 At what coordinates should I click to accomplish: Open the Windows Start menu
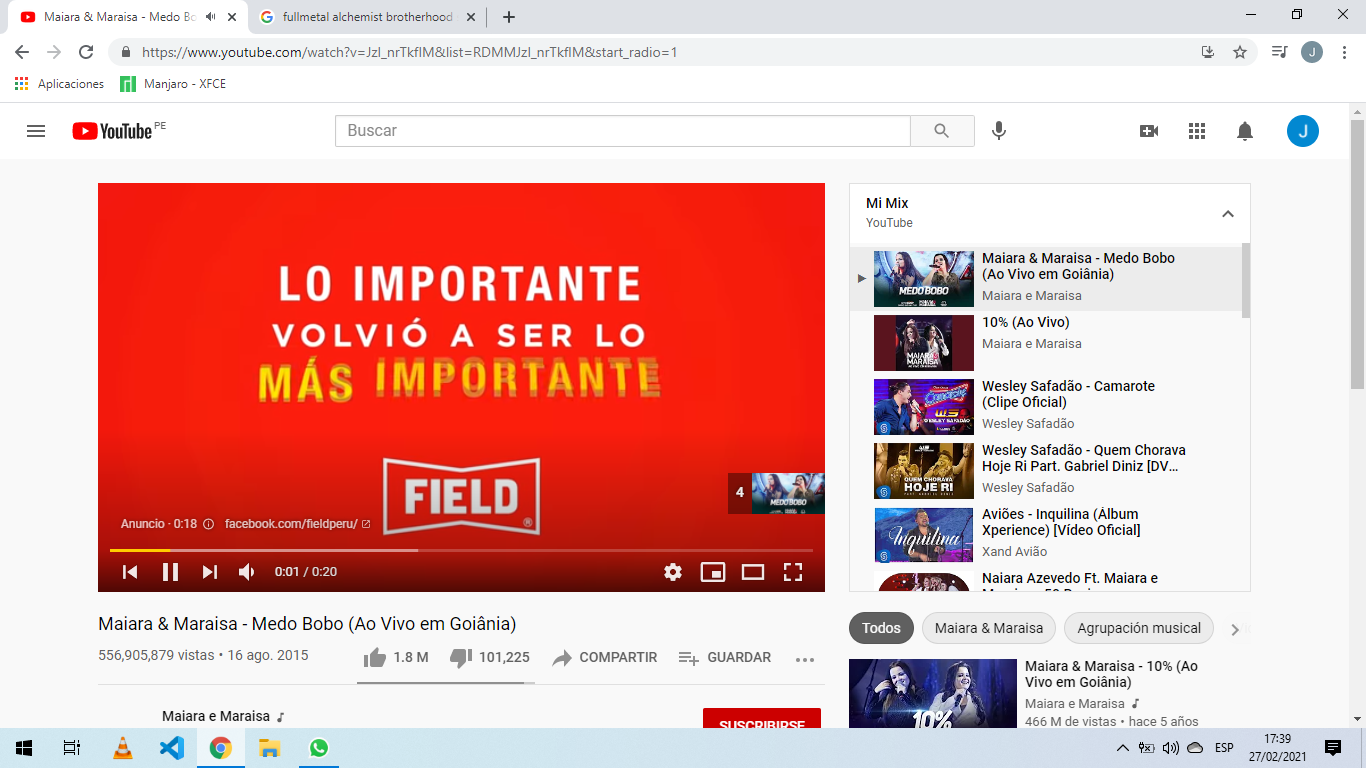pyautogui.click(x=24, y=748)
